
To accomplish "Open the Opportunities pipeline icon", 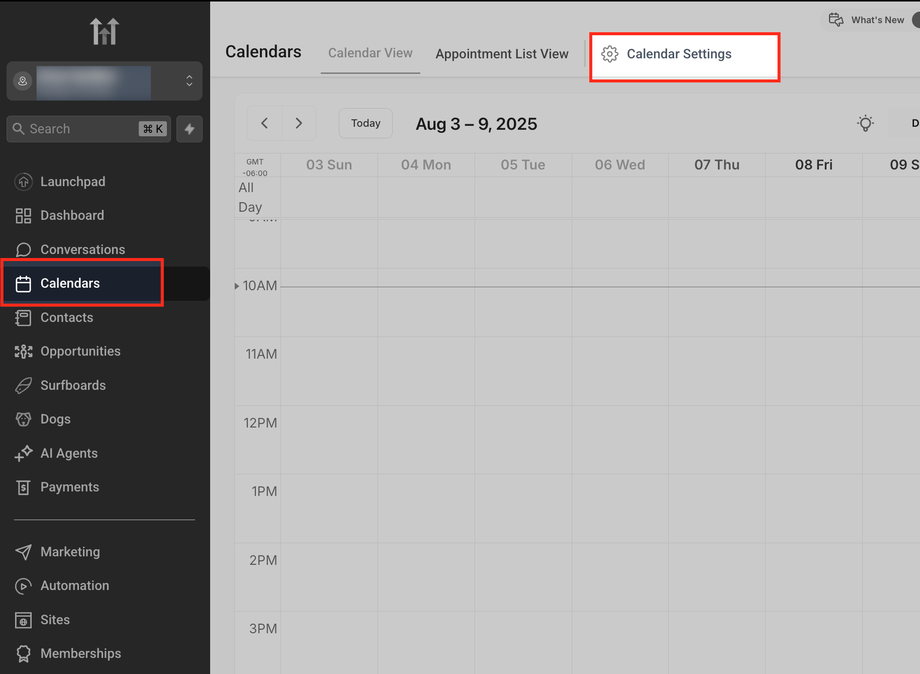I will (x=23, y=352).
